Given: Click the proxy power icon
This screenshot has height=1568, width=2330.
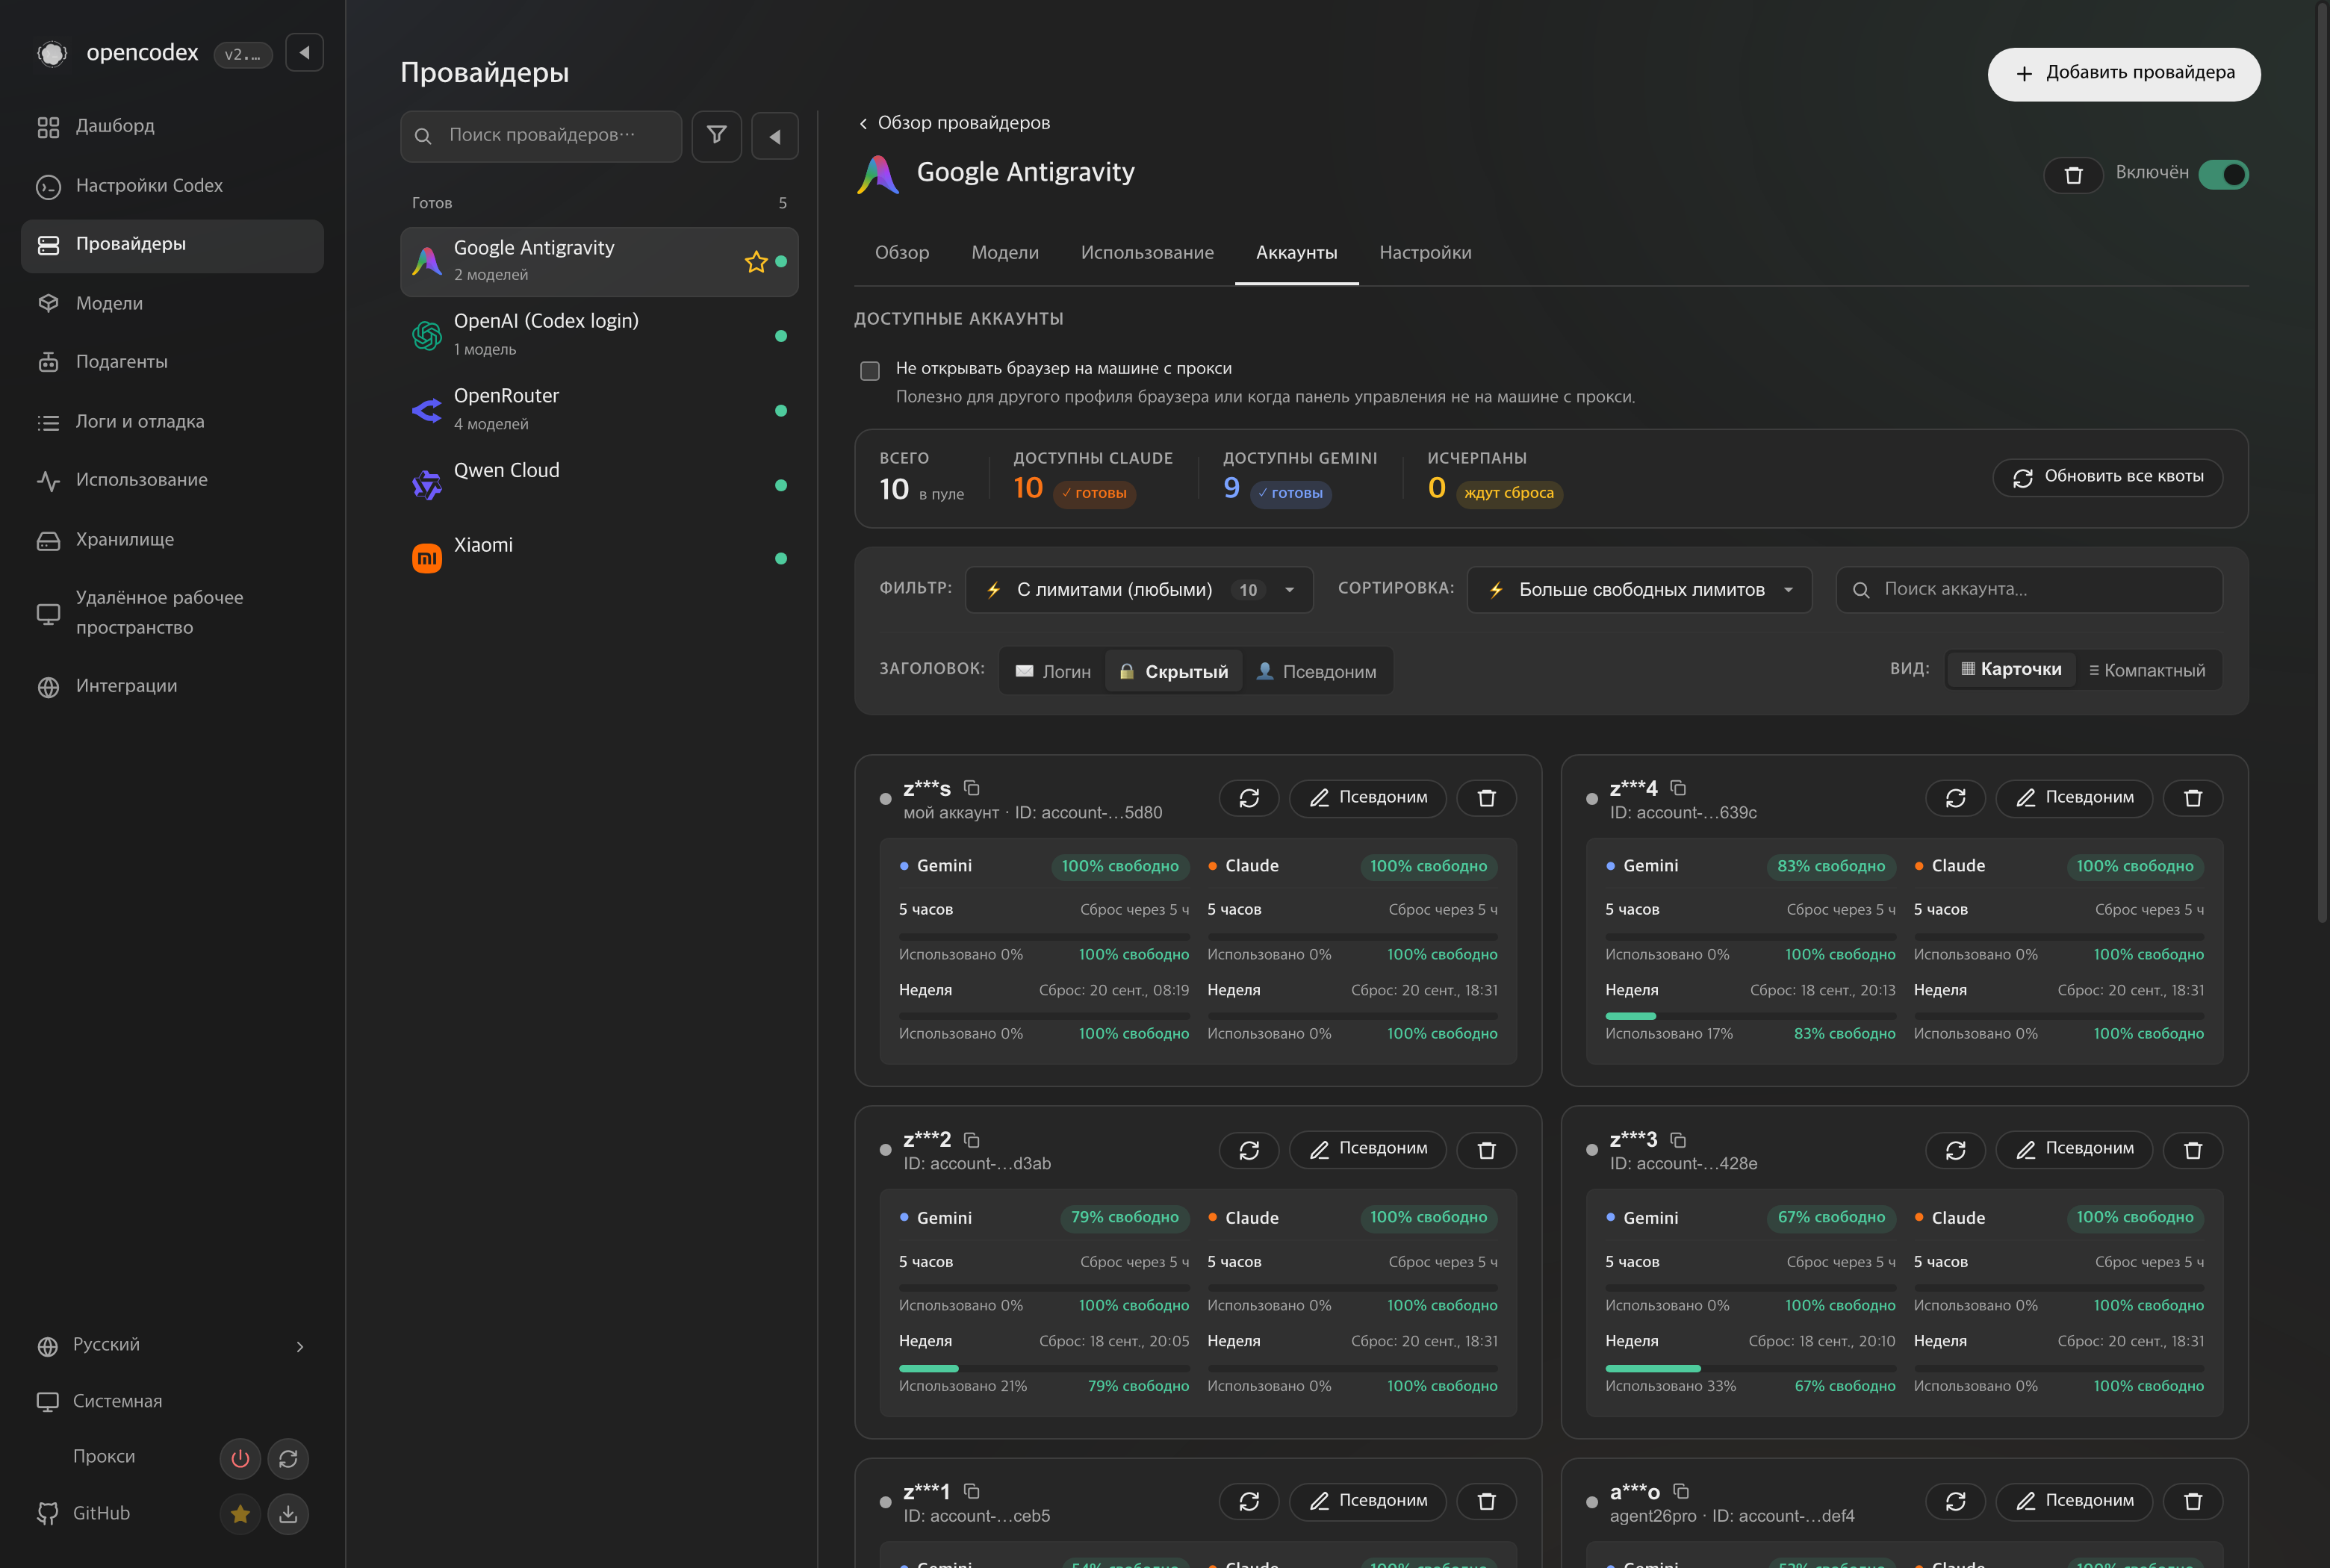Looking at the screenshot, I should pos(240,1459).
